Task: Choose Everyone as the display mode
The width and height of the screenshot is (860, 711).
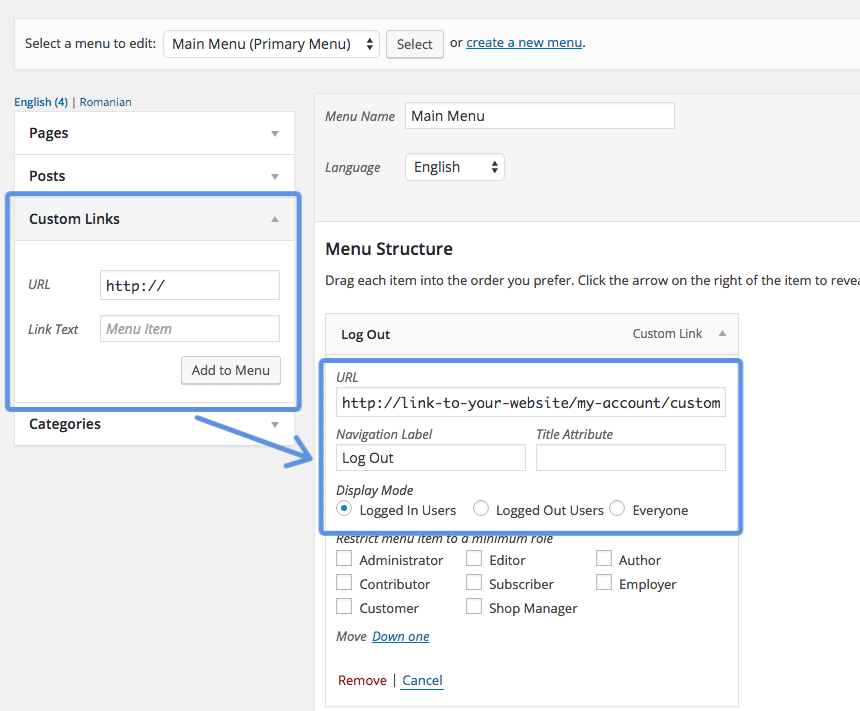Action: pos(617,509)
